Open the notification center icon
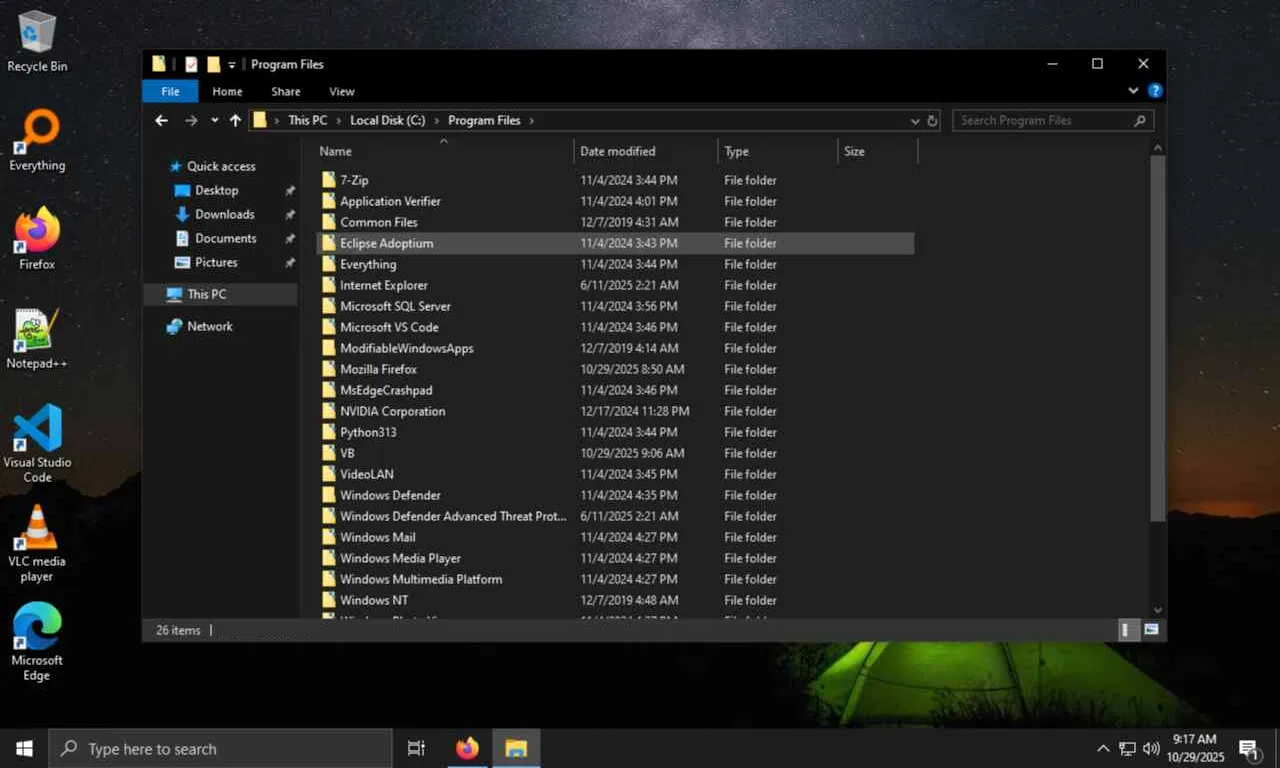 [1249, 748]
